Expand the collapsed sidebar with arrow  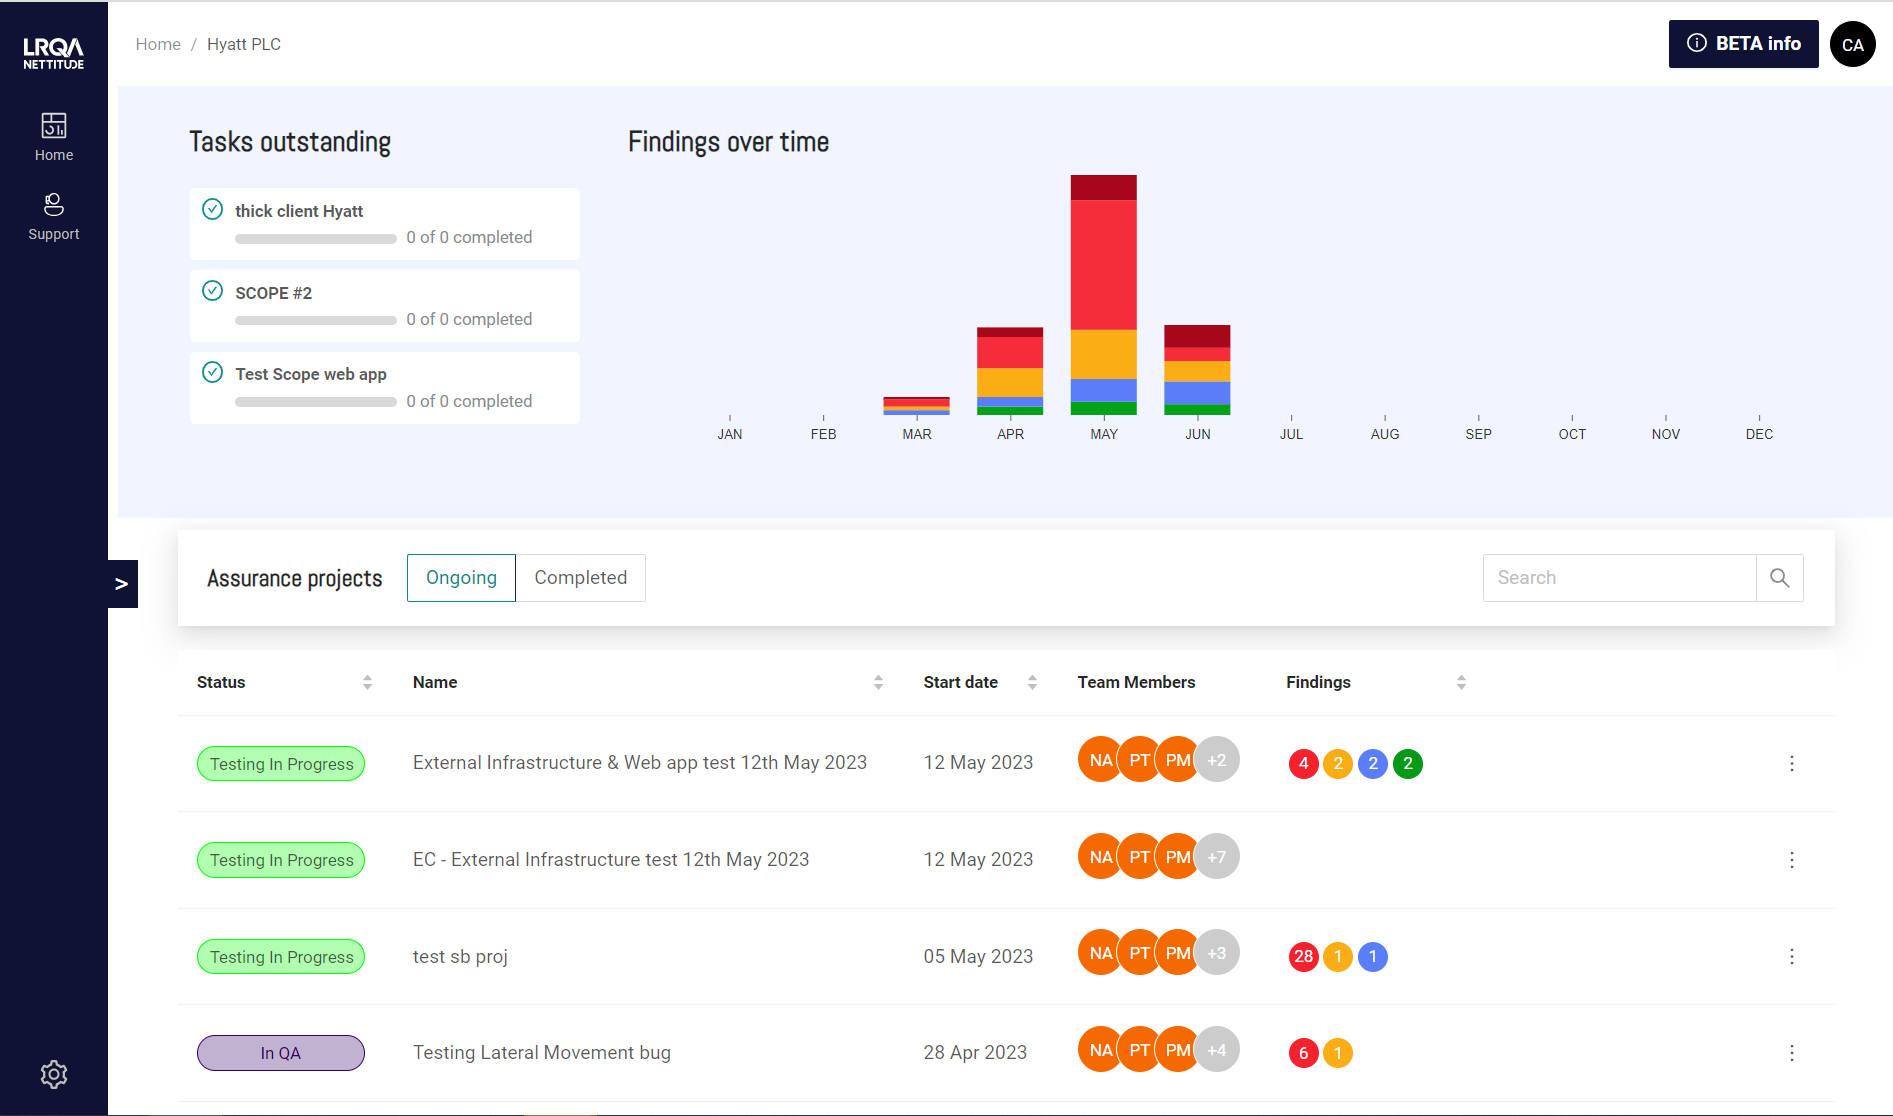(122, 584)
